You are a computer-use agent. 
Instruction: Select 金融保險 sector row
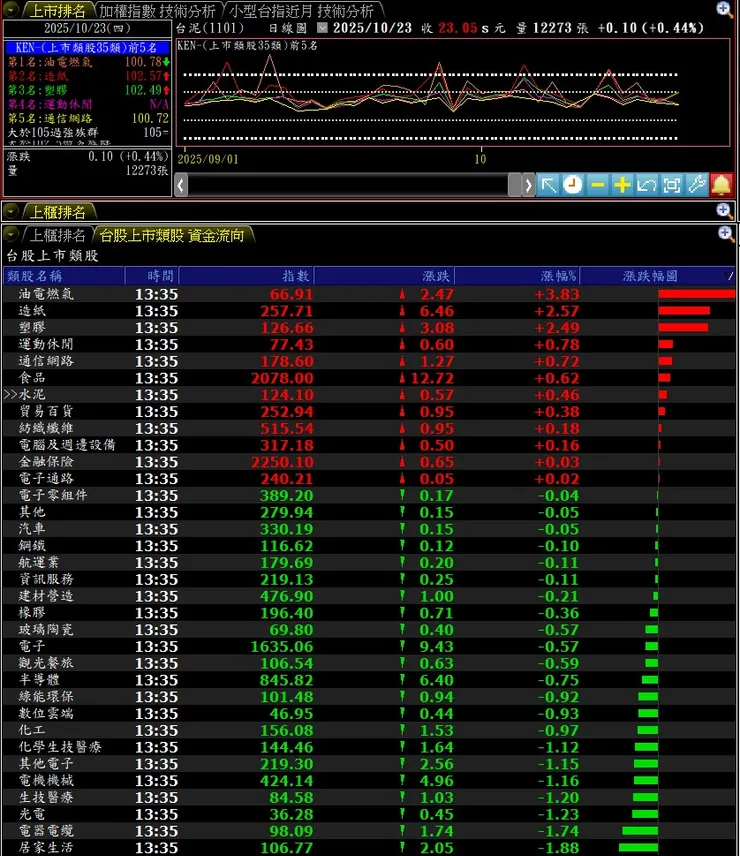(369, 462)
